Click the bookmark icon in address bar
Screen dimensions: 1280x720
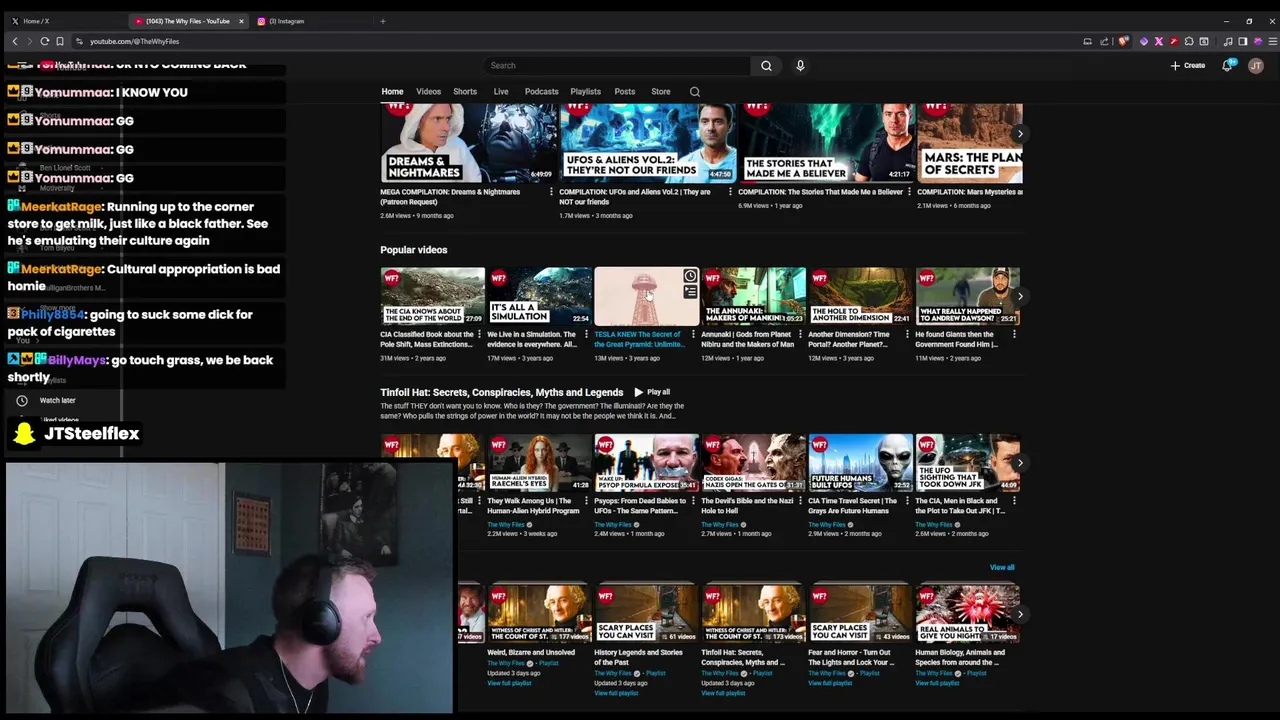pos(60,41)
